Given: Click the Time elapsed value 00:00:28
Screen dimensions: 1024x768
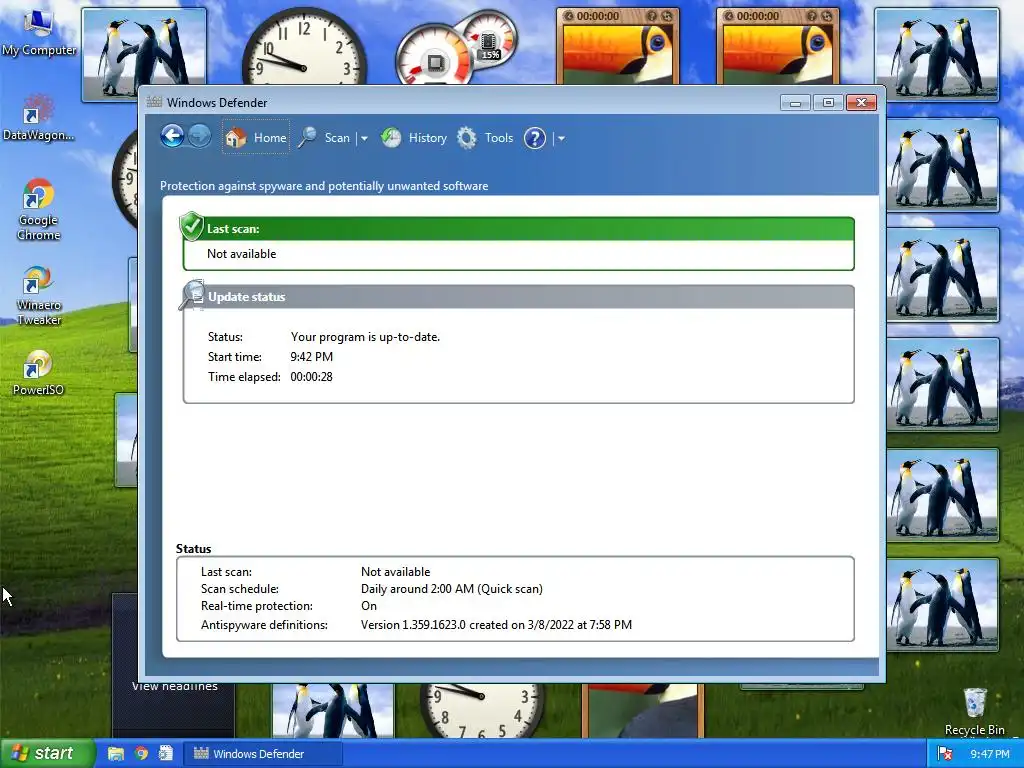Looking at the screenshot, I should pos(312,377).
